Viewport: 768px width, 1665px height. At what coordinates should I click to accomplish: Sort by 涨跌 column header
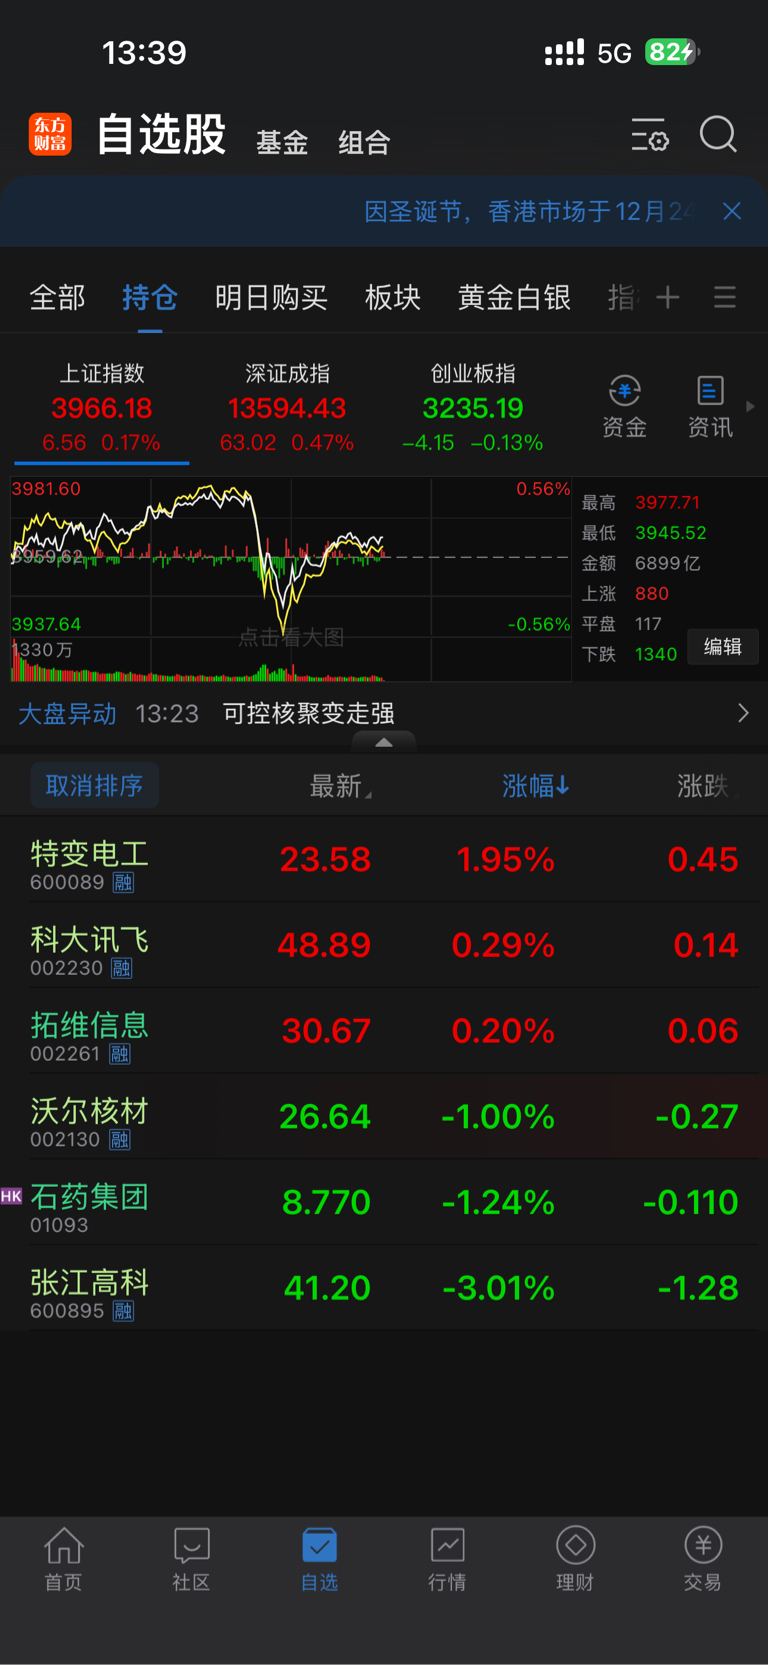click(x=704, y=786)
